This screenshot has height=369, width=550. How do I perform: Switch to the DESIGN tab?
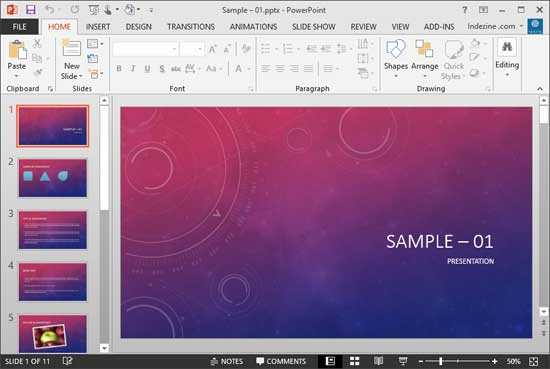(139, 27)
